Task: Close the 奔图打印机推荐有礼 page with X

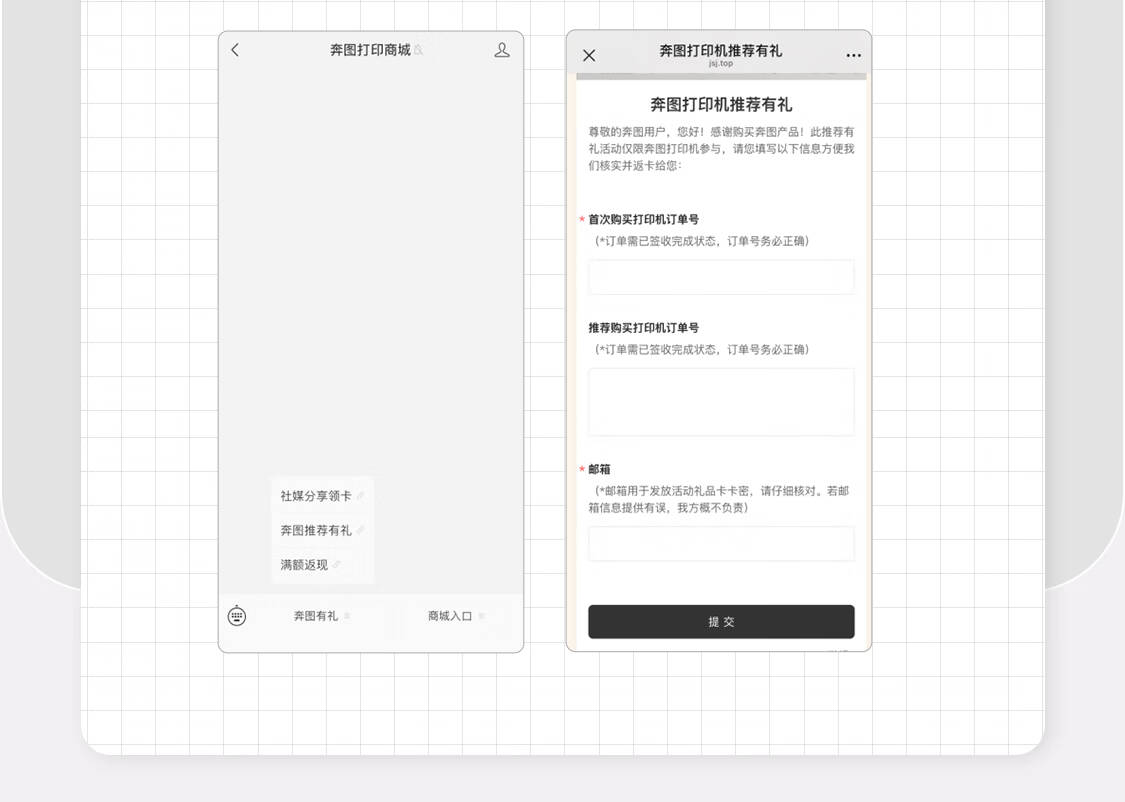Action: pyautogui.click(x=589, y=55)
